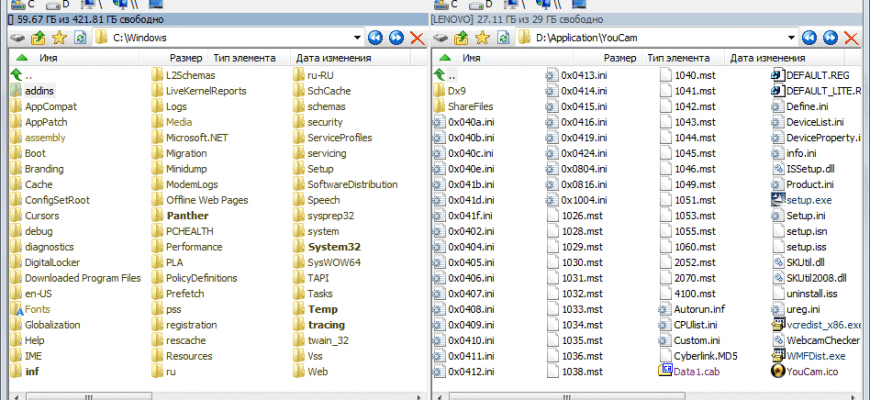Click drive list icon left of C:\Windows toolbar

coord(18,38)
